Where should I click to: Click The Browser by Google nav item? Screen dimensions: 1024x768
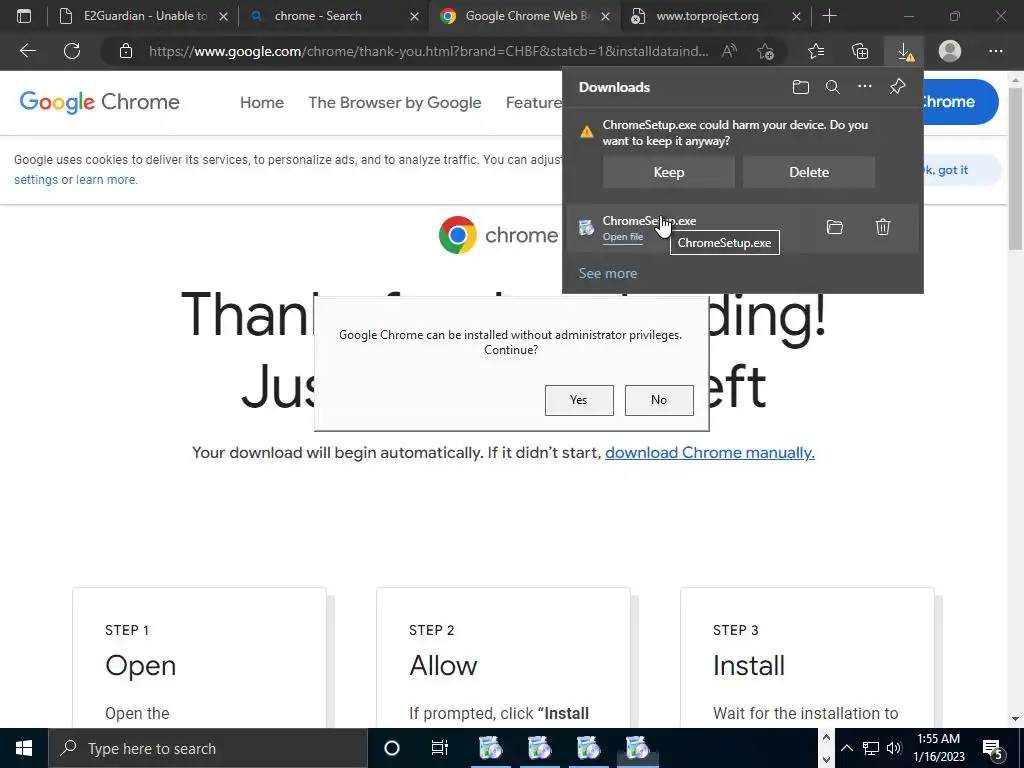(x=394, y=103)
